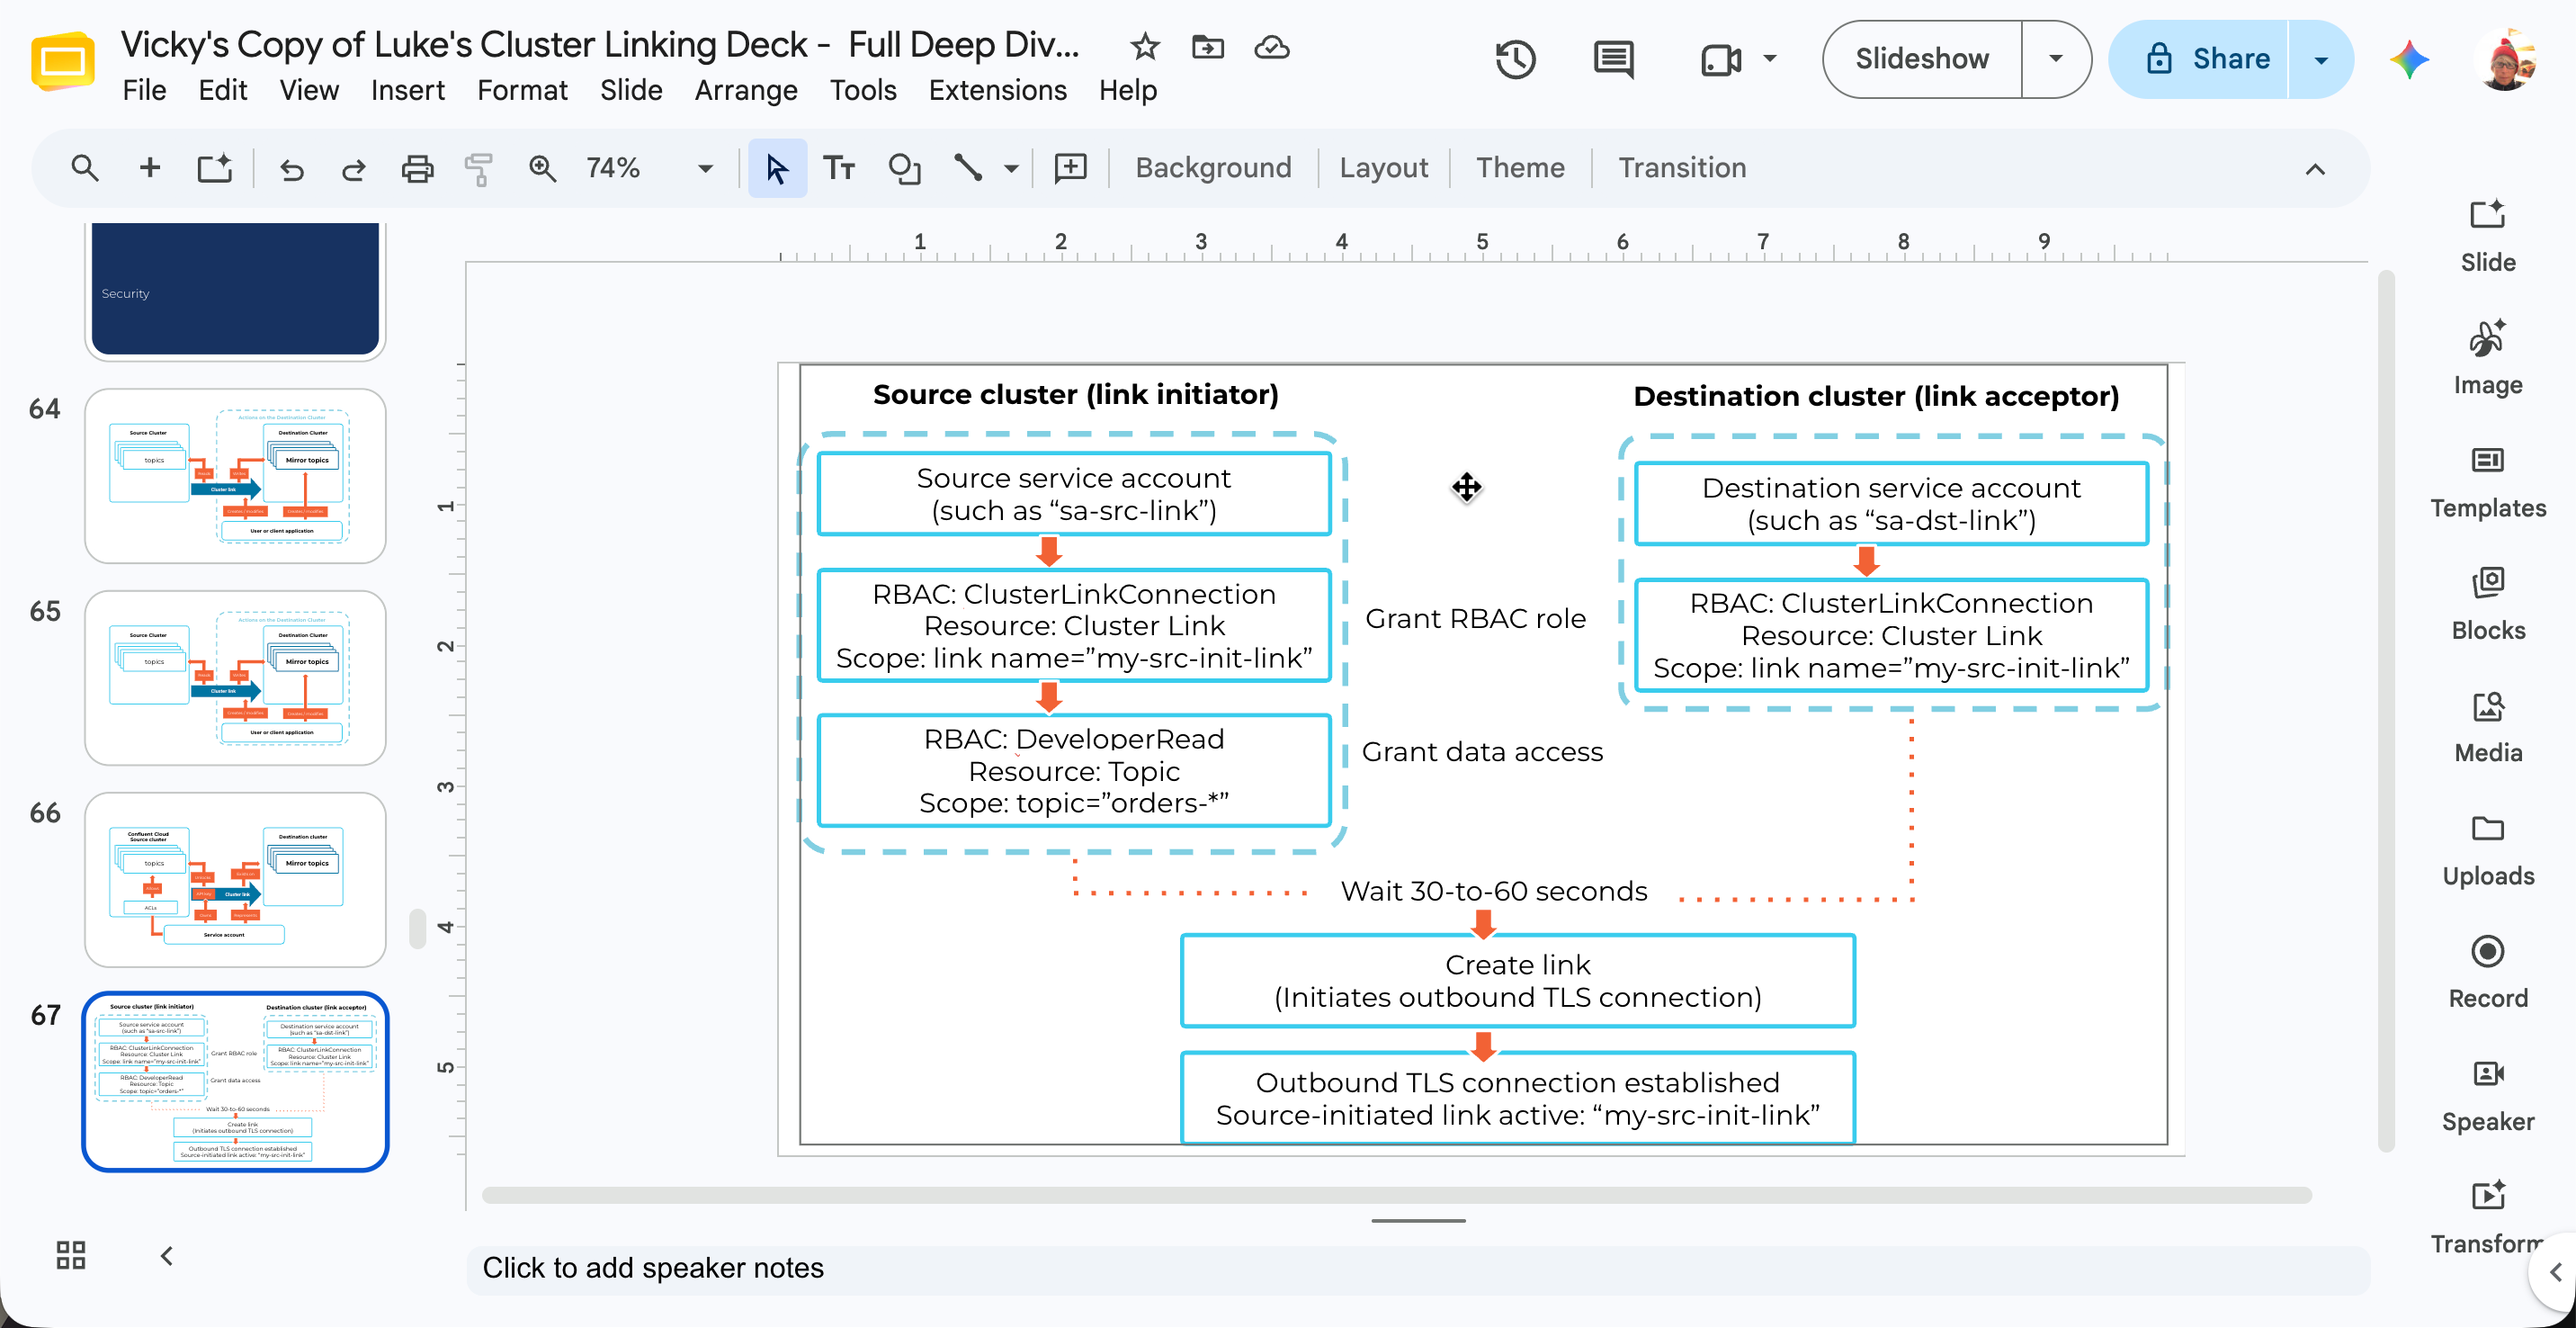The height and width of the screenshot is (1328, 2576).
Task: Toggle the select arrow cursor tool
Action: point(777,168)
